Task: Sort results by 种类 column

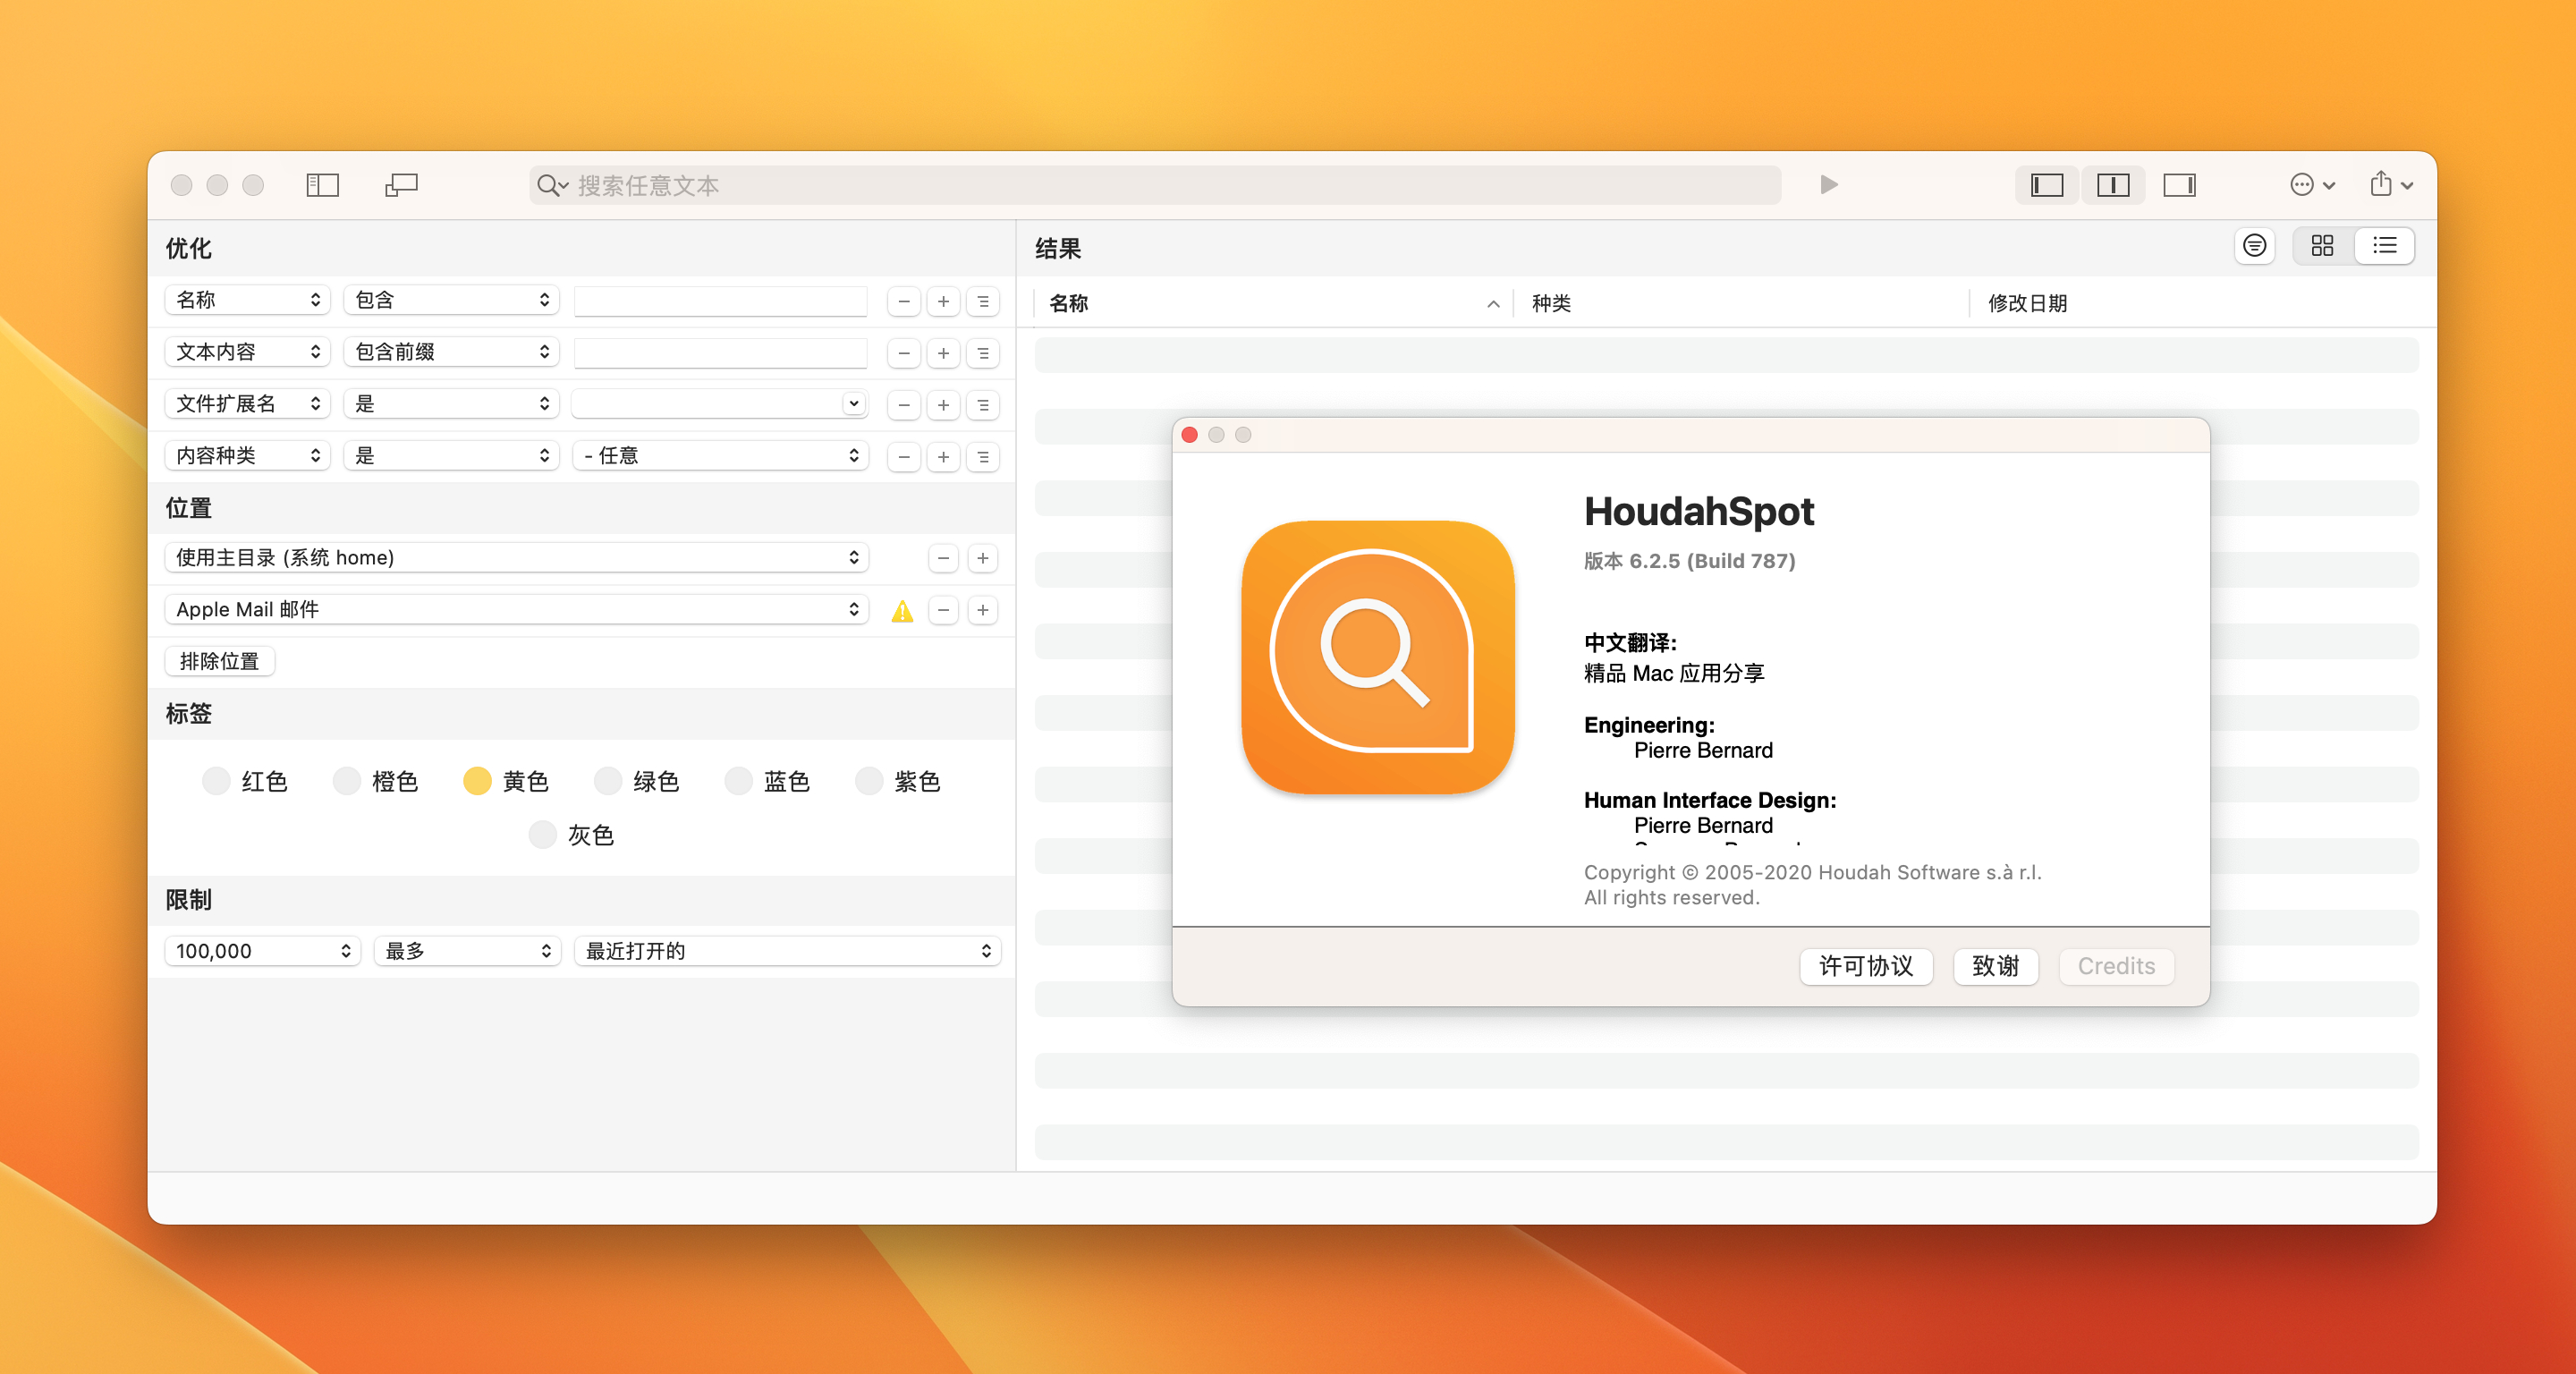Action: 1741,303
